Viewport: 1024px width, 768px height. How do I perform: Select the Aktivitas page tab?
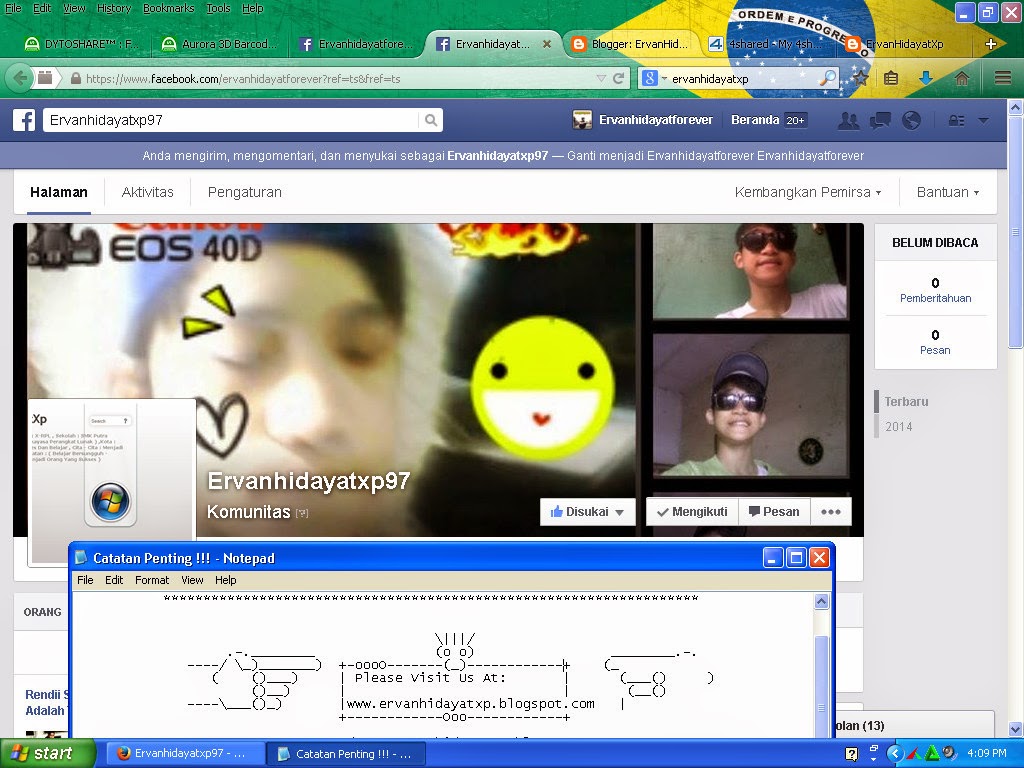(148, 192)
